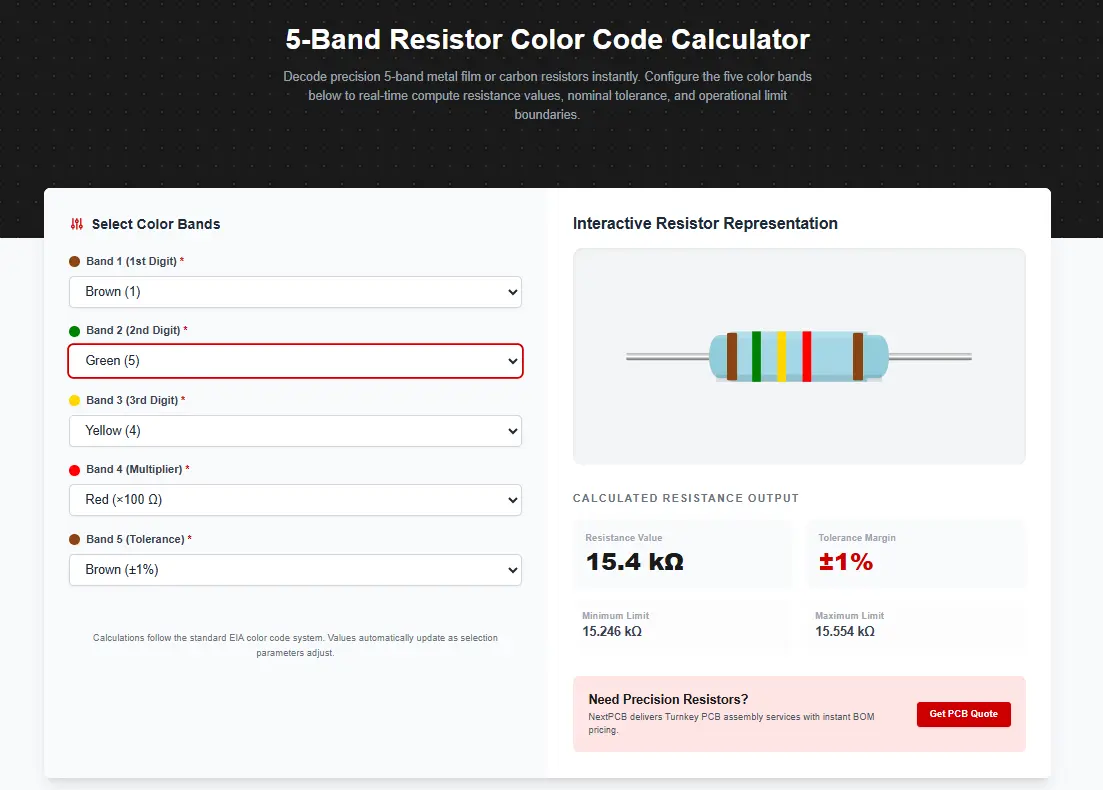Click the Need Precision Resistors? heading
The width and height of the screenshot is (1103, 790).
click(x=668, y=699)
